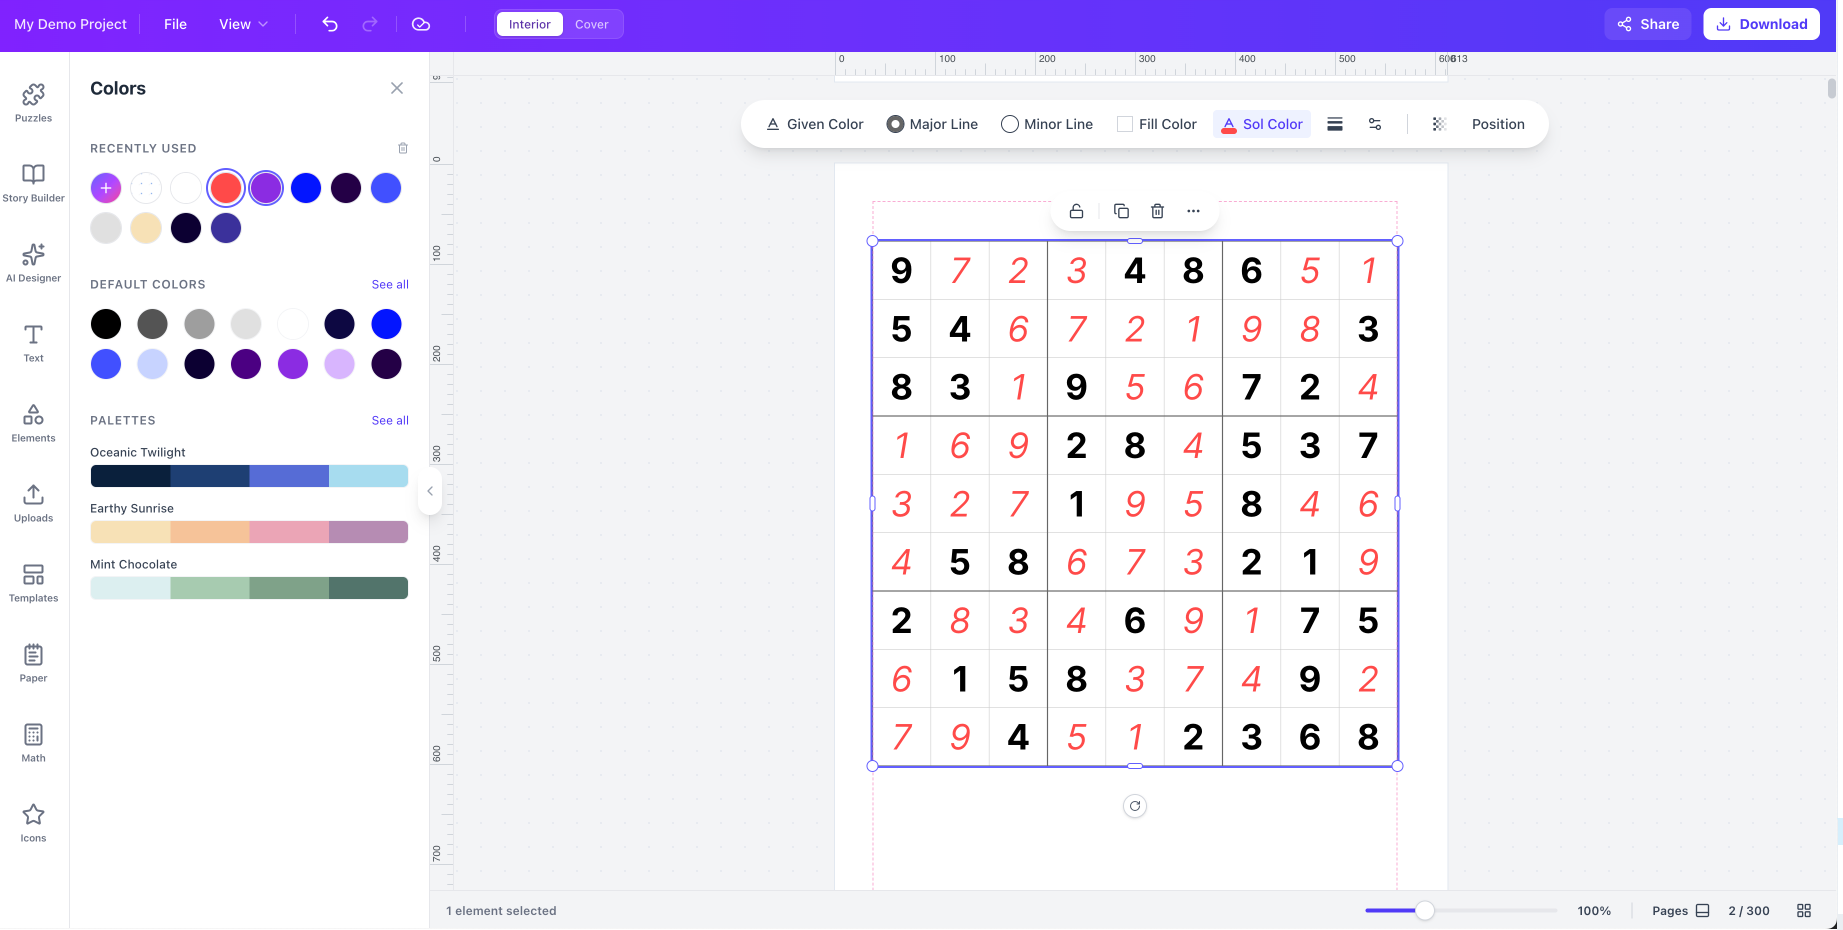Switch to the Cover tab
Screen dimensions: 1843x930
point(591,23)
